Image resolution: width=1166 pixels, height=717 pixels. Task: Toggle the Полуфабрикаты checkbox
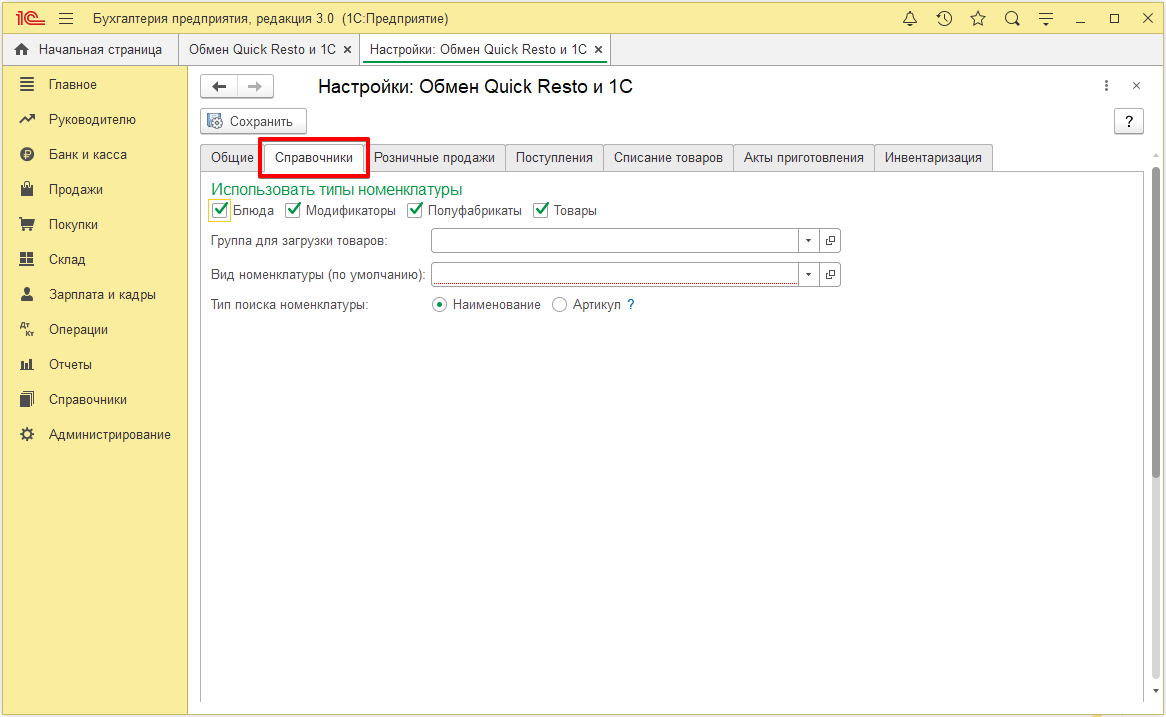415,210
